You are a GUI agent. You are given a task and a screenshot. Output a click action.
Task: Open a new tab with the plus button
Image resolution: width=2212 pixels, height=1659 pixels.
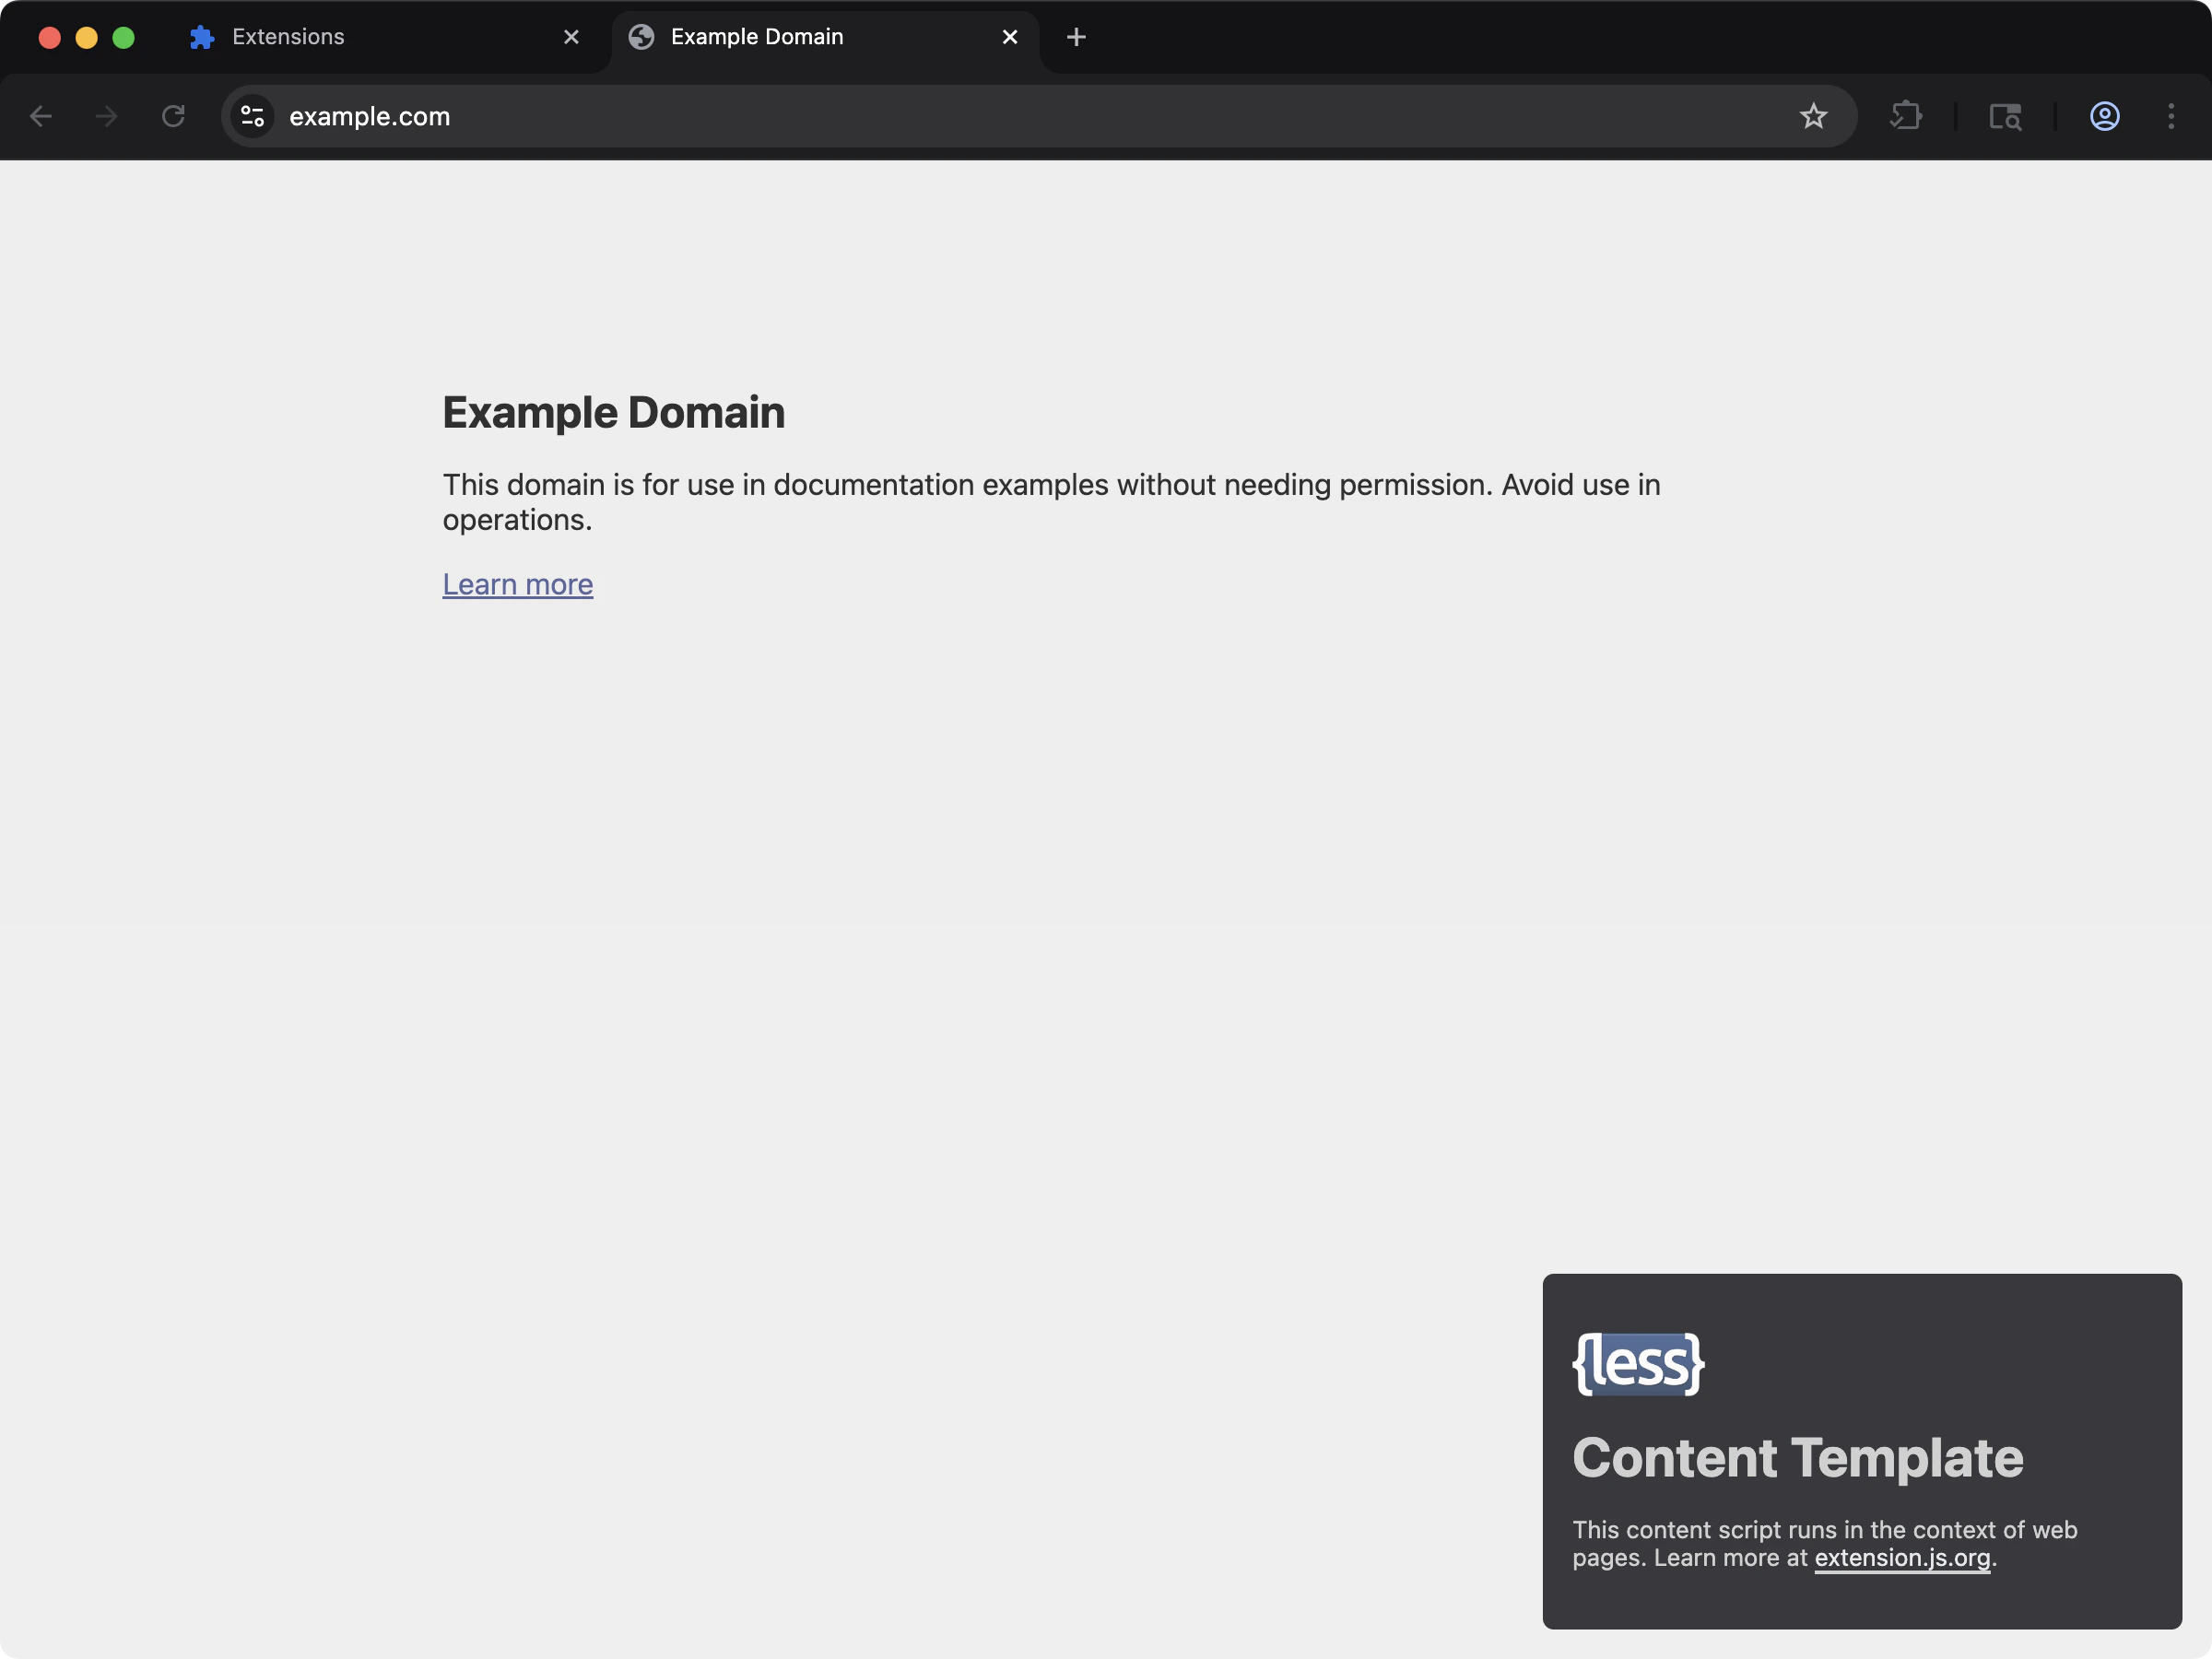coord(1075,37)
